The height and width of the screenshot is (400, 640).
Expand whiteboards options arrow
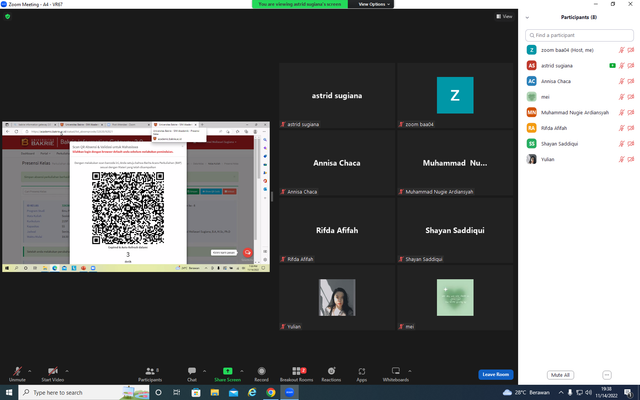(410, 371)
